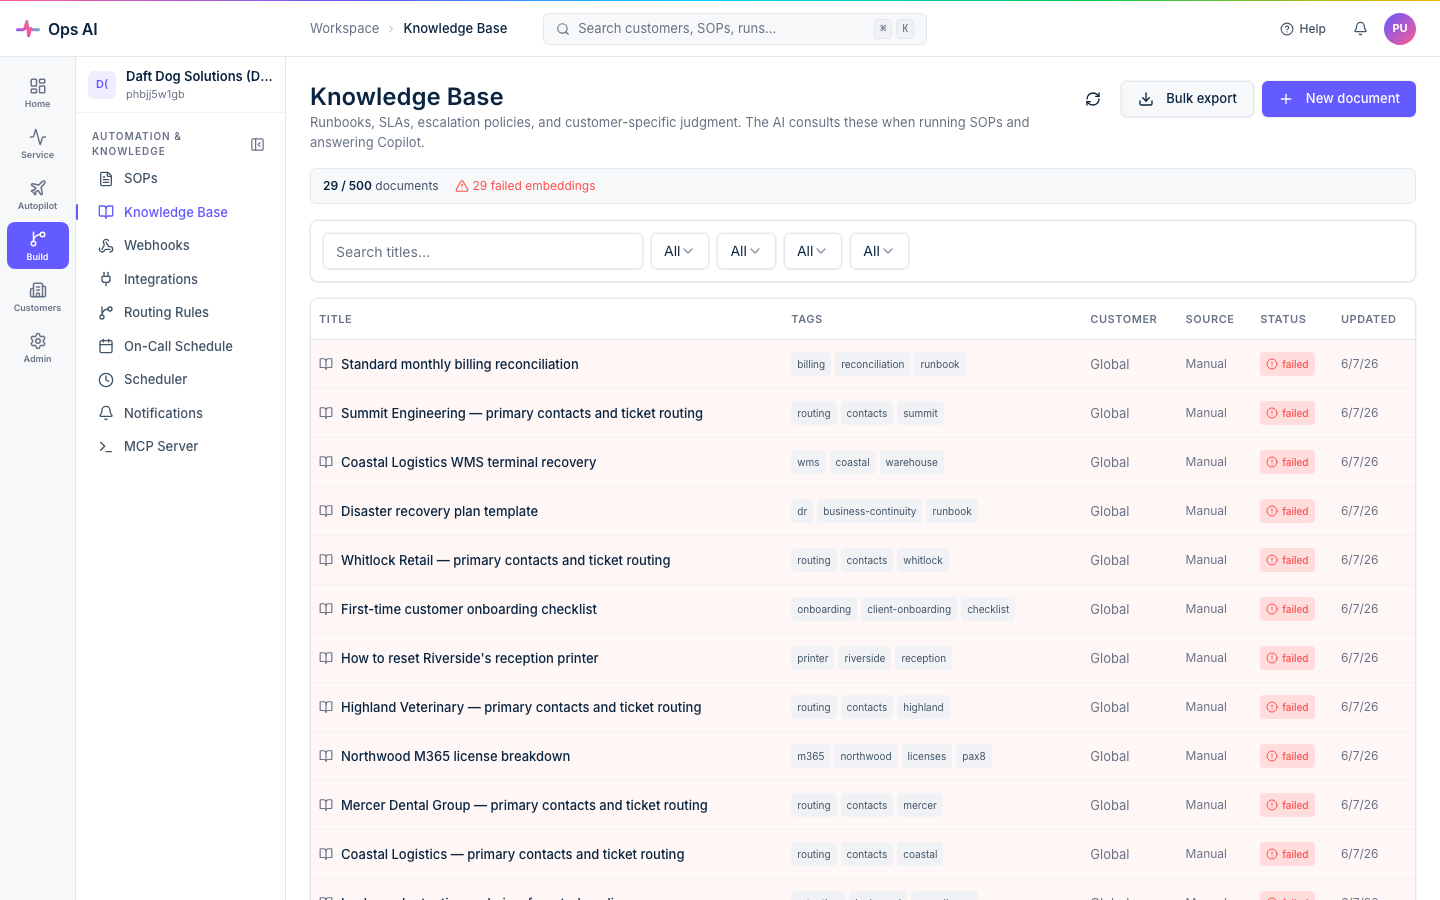Screen dimensions: 1440x900
Task: Click the Routing Rules branch icon
Action: click(106, 313)
